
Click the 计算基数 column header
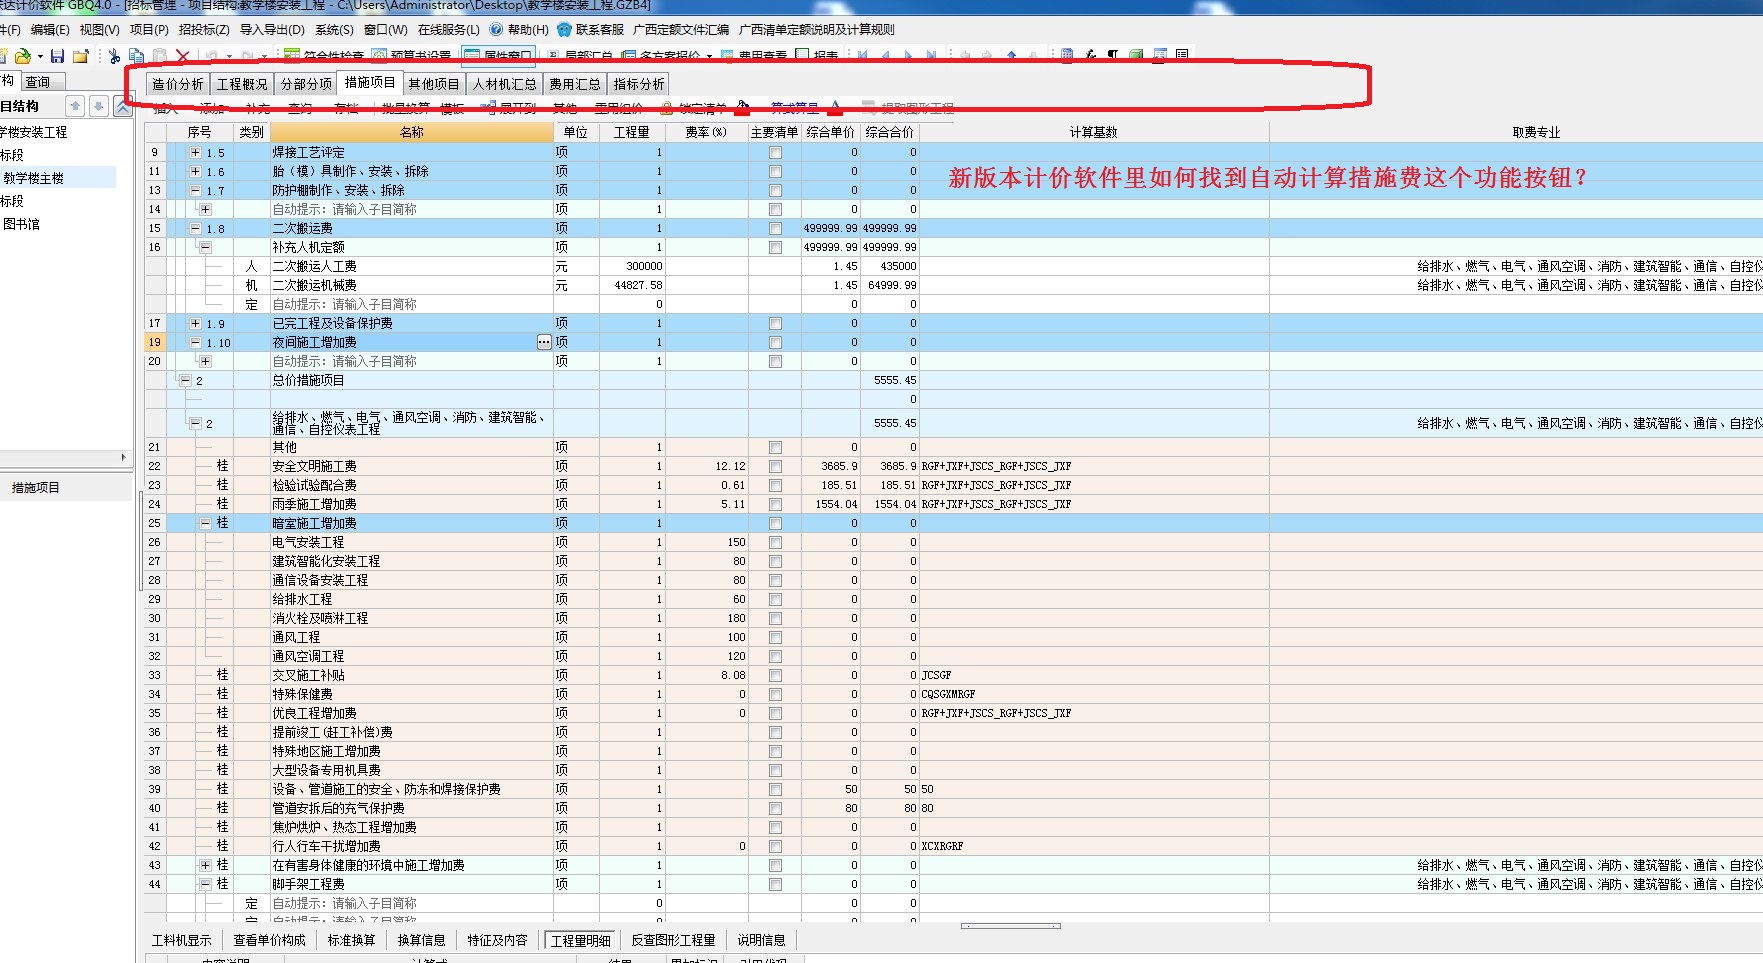pos(1094,132)
